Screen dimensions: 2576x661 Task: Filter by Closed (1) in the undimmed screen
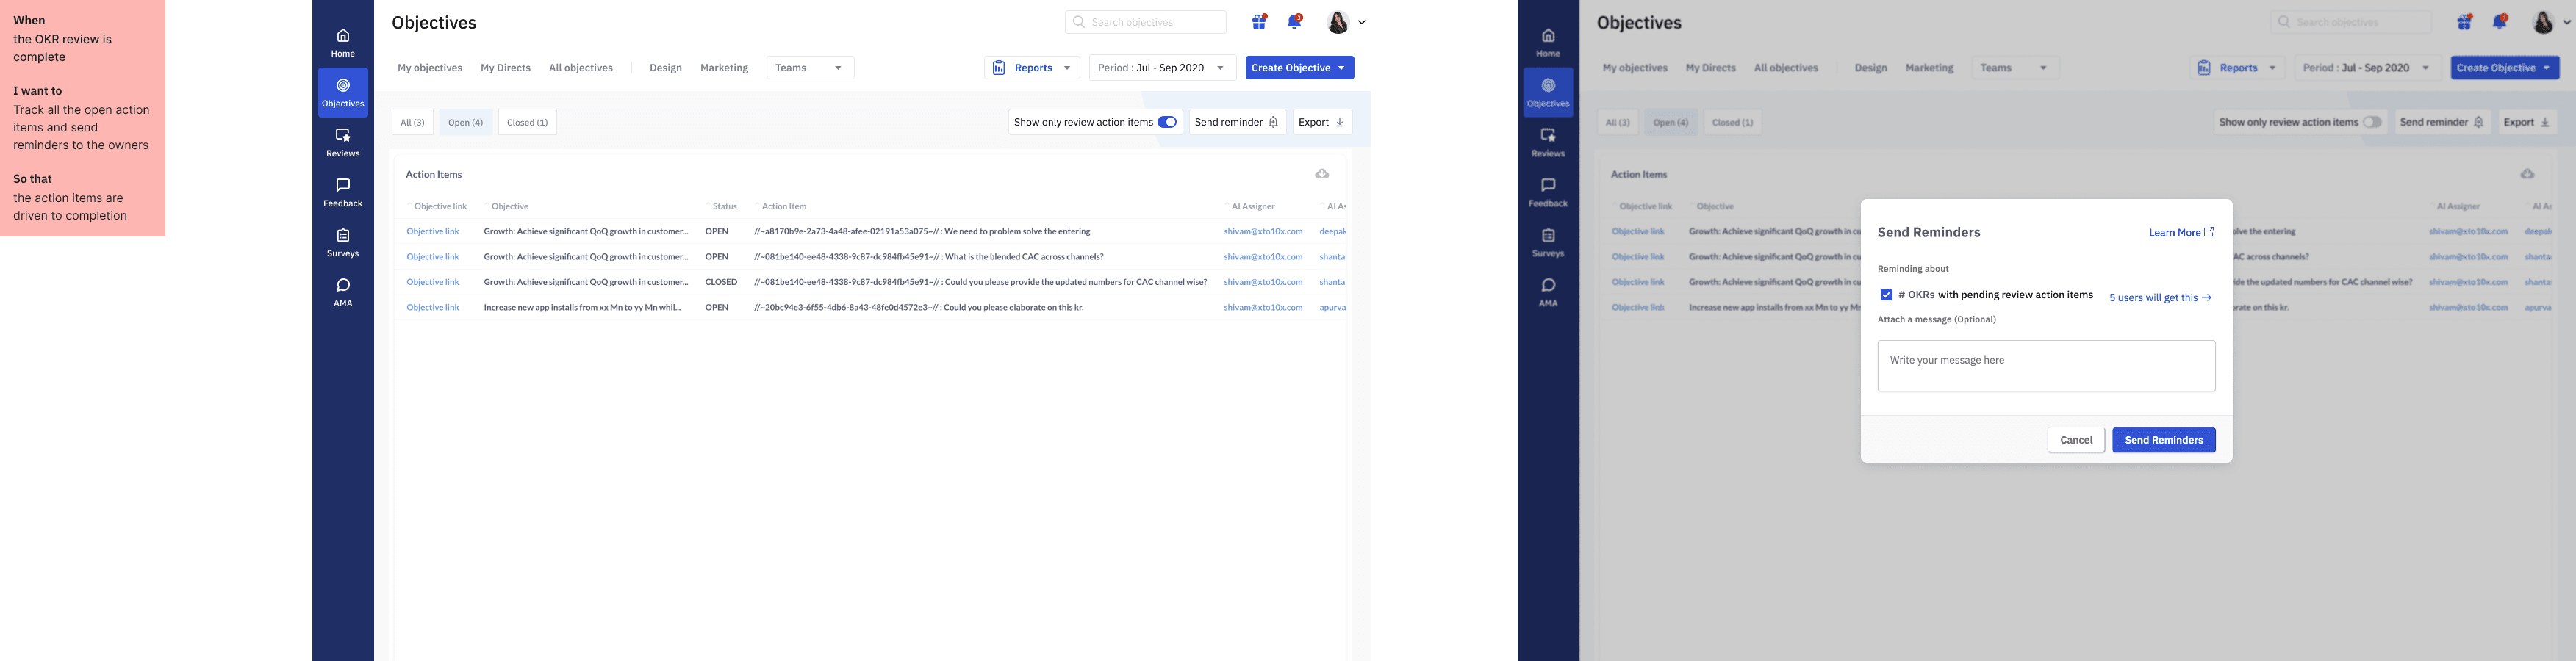[x=527, y=122]
